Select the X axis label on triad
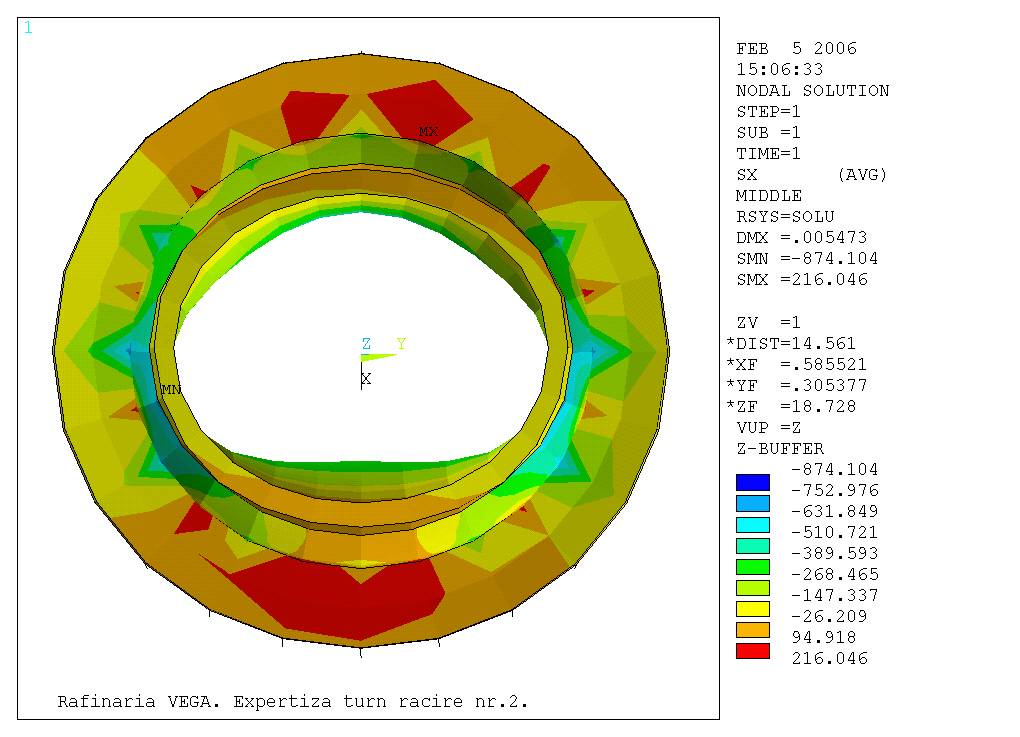 366,379
